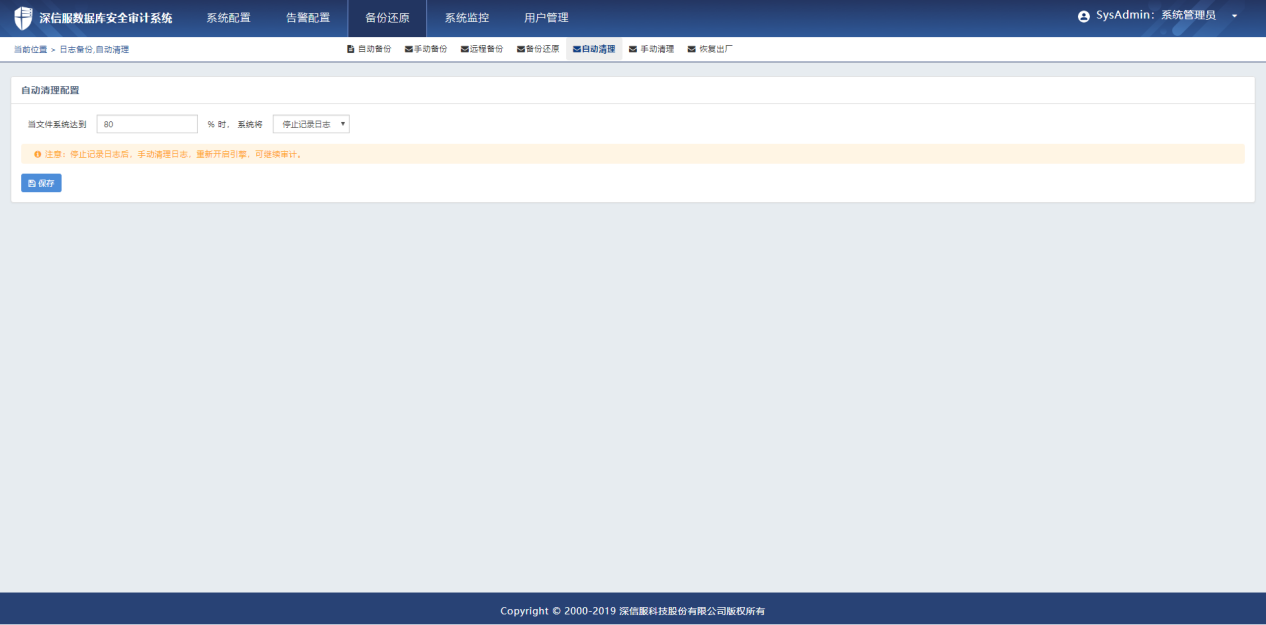The width and height of the screenshot is (1266, 625).
Task: Open the 备份还原 sub-tab envelope icon
Action: coord(520,49)
